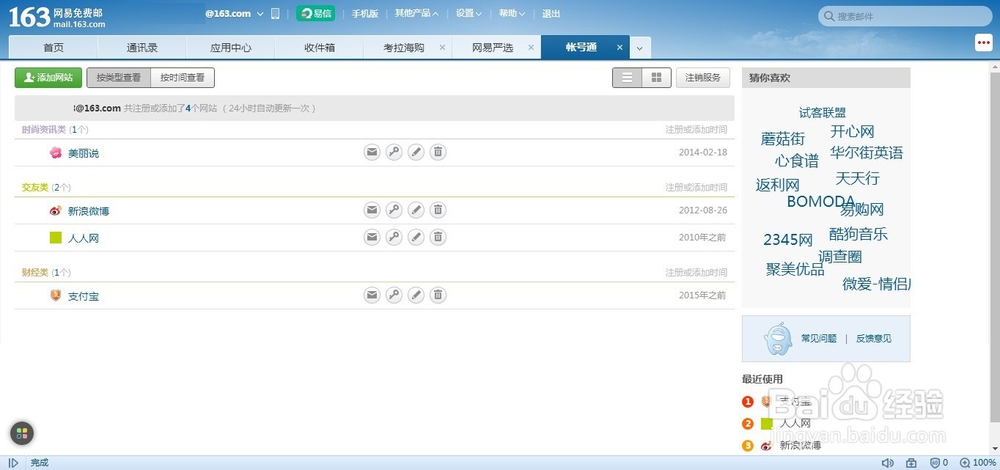Edit 人人网 entry with pencil icon
Screen dimensions: 1000x470
point(416,237)
